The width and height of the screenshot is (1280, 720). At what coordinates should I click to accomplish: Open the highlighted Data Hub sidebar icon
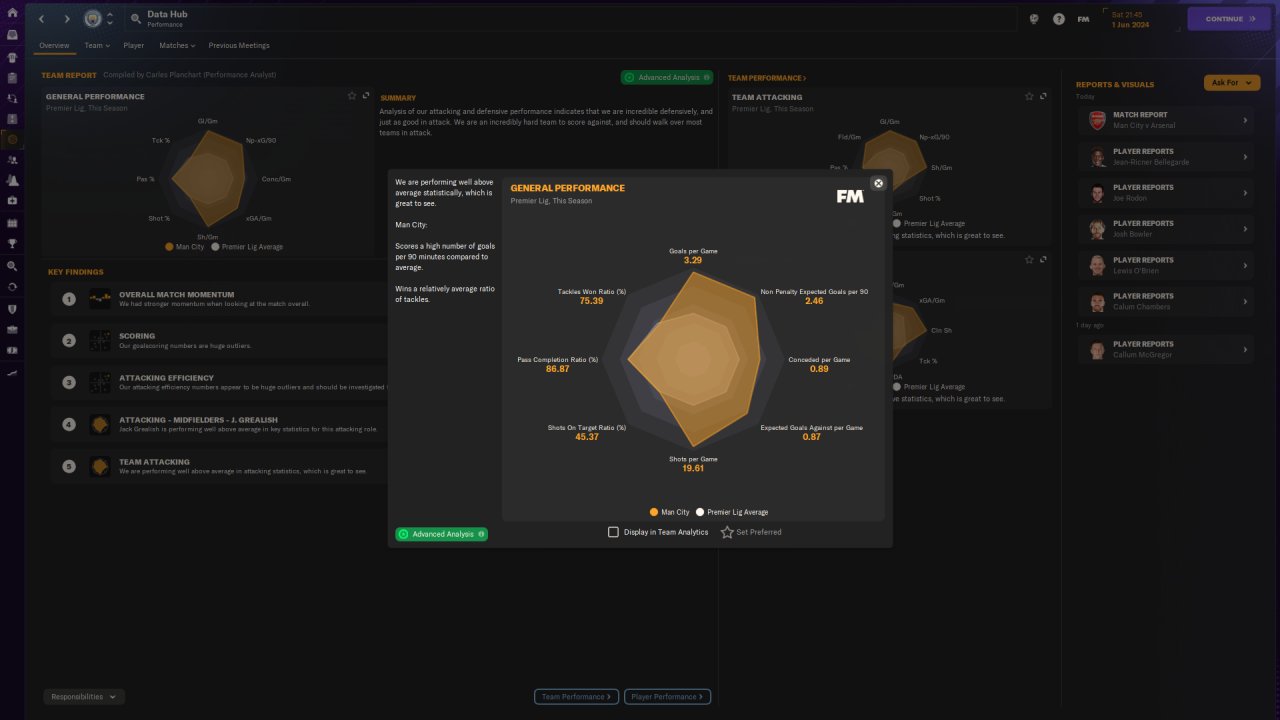coord(12,140)
